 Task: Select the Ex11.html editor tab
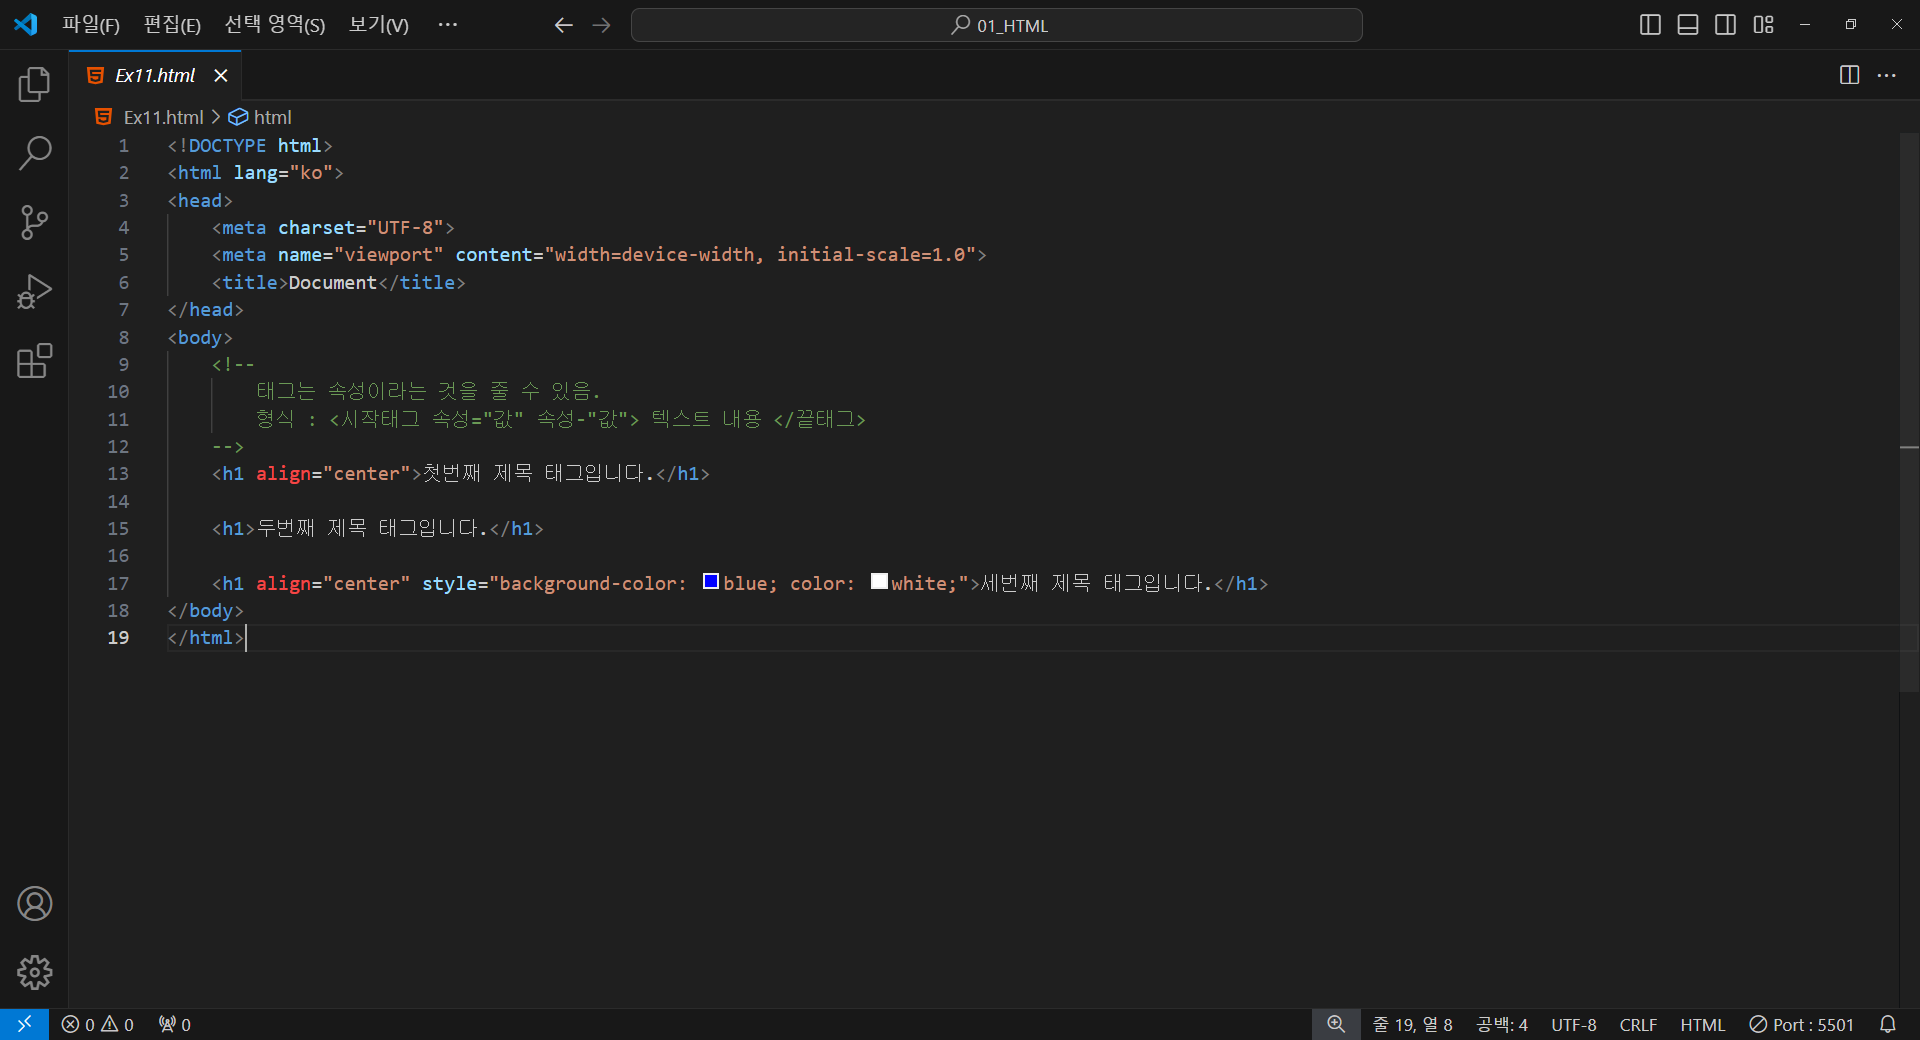click(155, 76)
